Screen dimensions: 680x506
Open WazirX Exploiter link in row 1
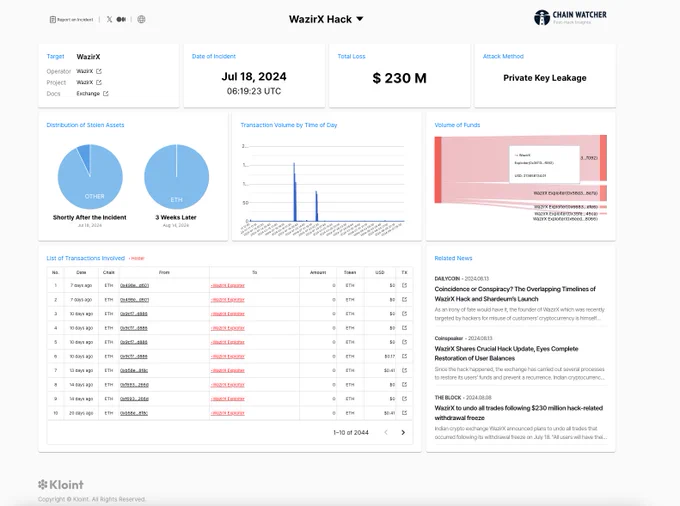pos(228,285)
